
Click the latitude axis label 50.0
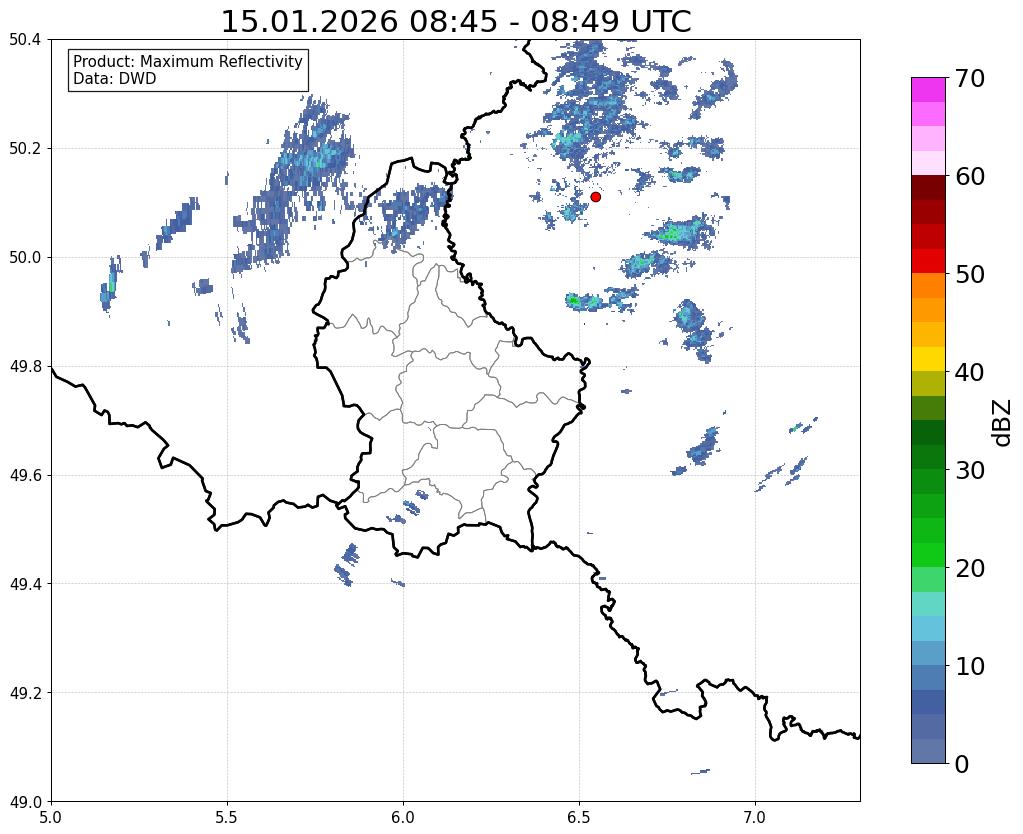pos(25,258)
